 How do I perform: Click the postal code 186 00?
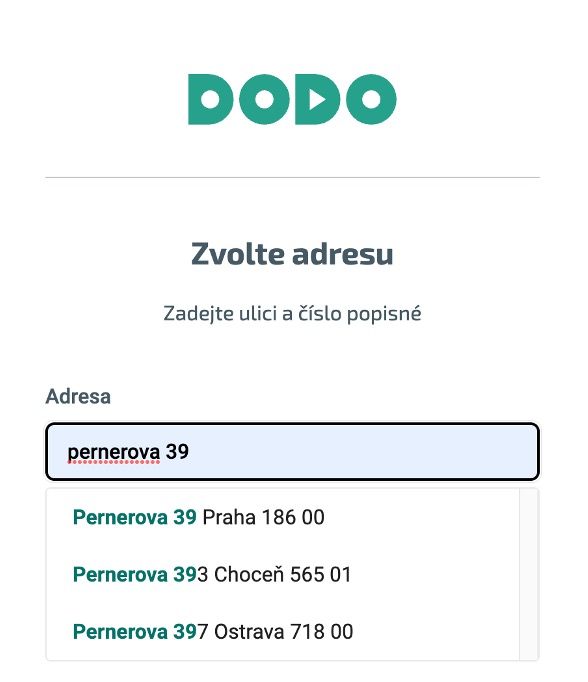[x=293, y=518]
